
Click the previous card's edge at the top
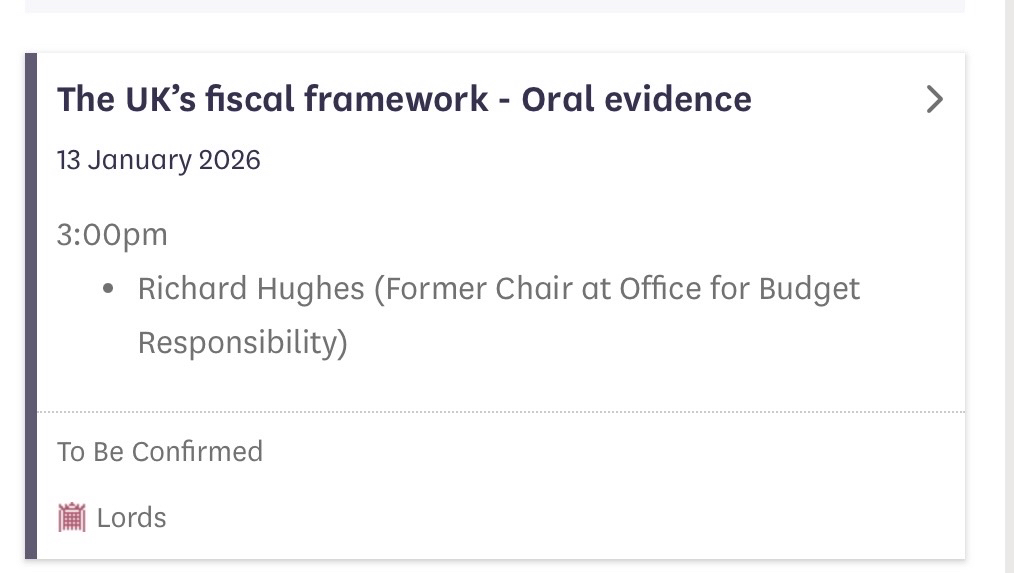click(495, 6)
